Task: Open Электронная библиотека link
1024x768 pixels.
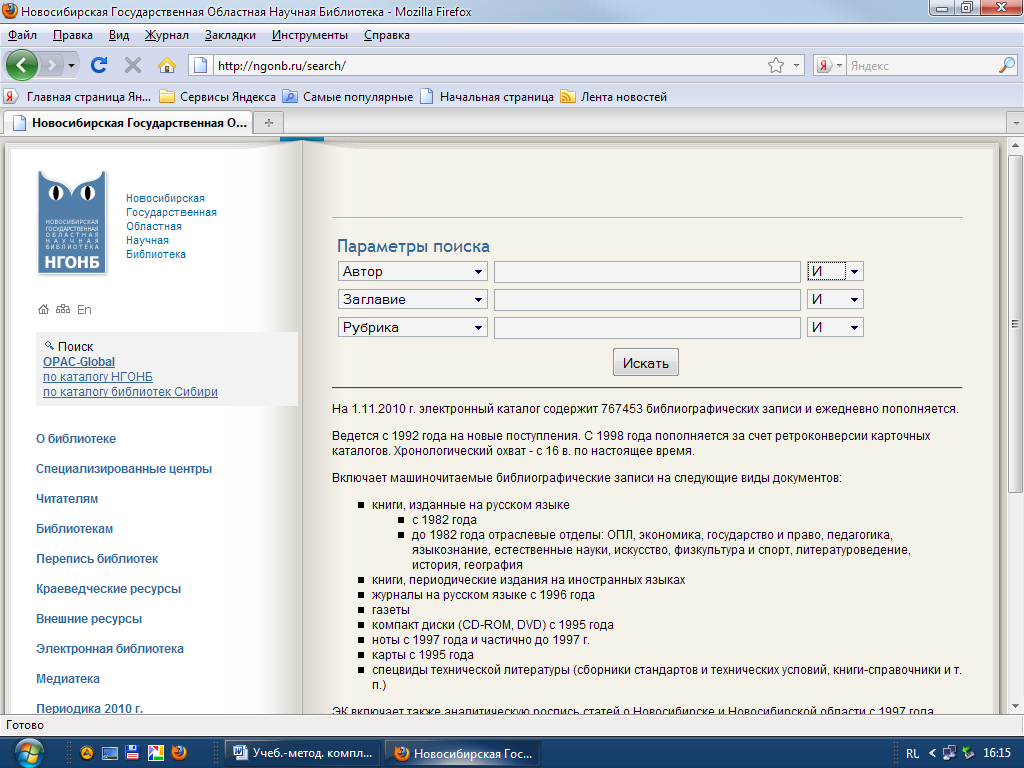Action: point(110,649)
